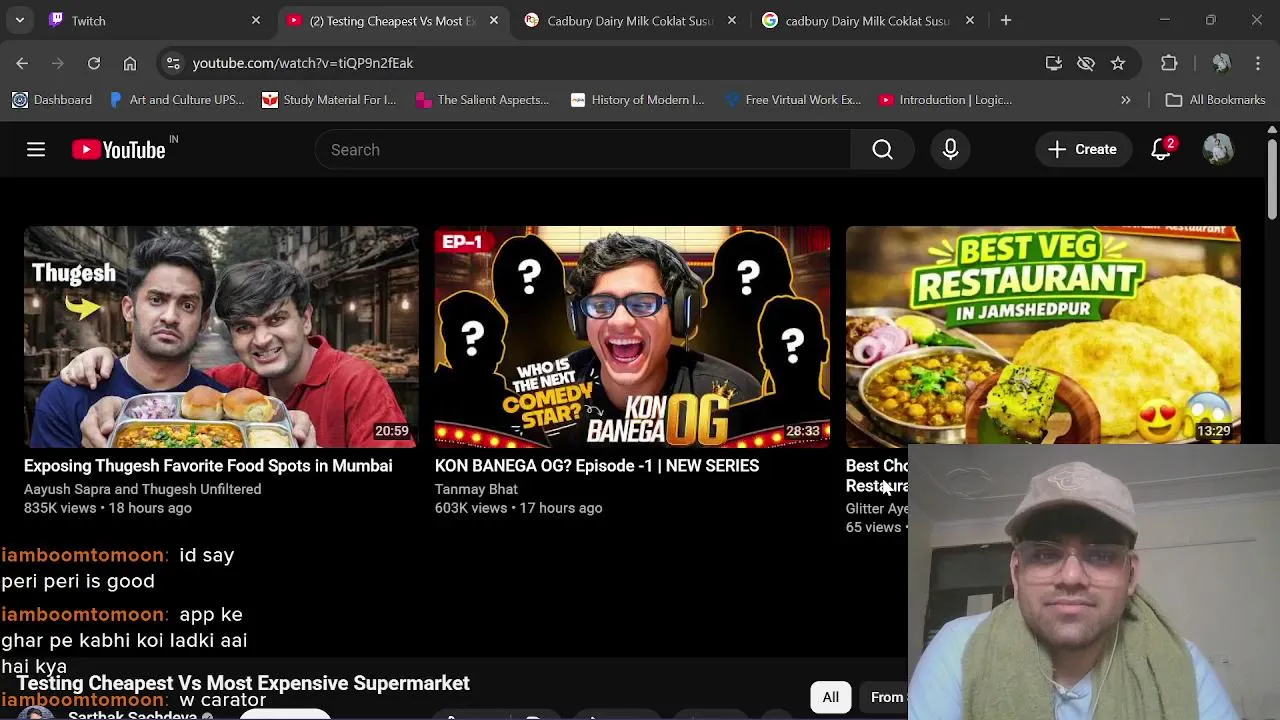The height and width of the screenshot is (720, 1280).
Task: Open the Create button
Action: [x=1083, y=150]
